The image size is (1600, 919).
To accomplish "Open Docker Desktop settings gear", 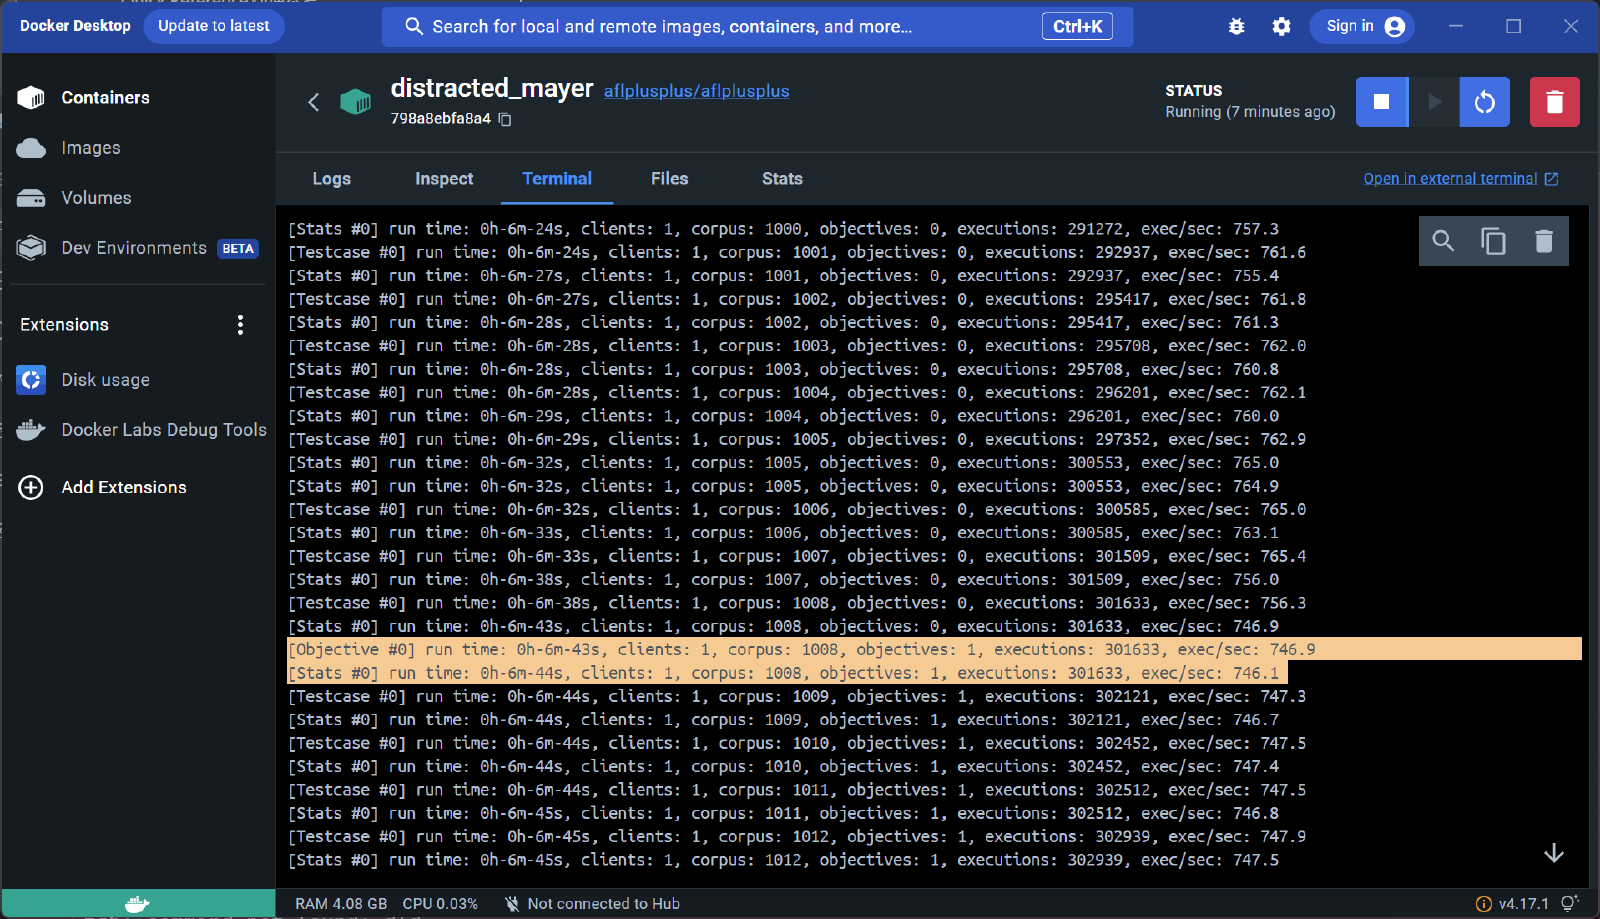I will pos(1281,26).
